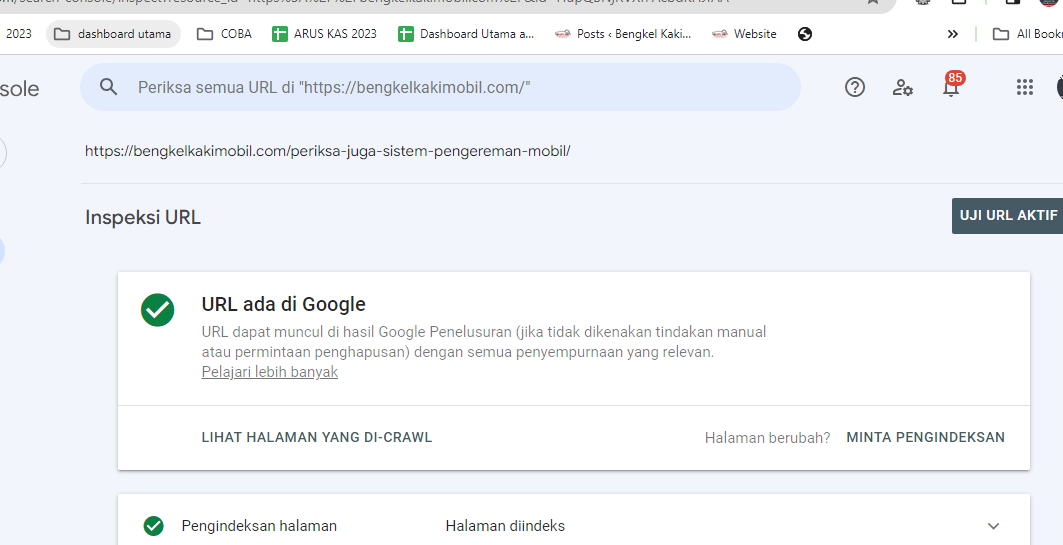This screenshot has width=1063, height=545.
Task: Click LIHAT HALAMAN YANG DI-CRAWL
Action: [317, 437]
